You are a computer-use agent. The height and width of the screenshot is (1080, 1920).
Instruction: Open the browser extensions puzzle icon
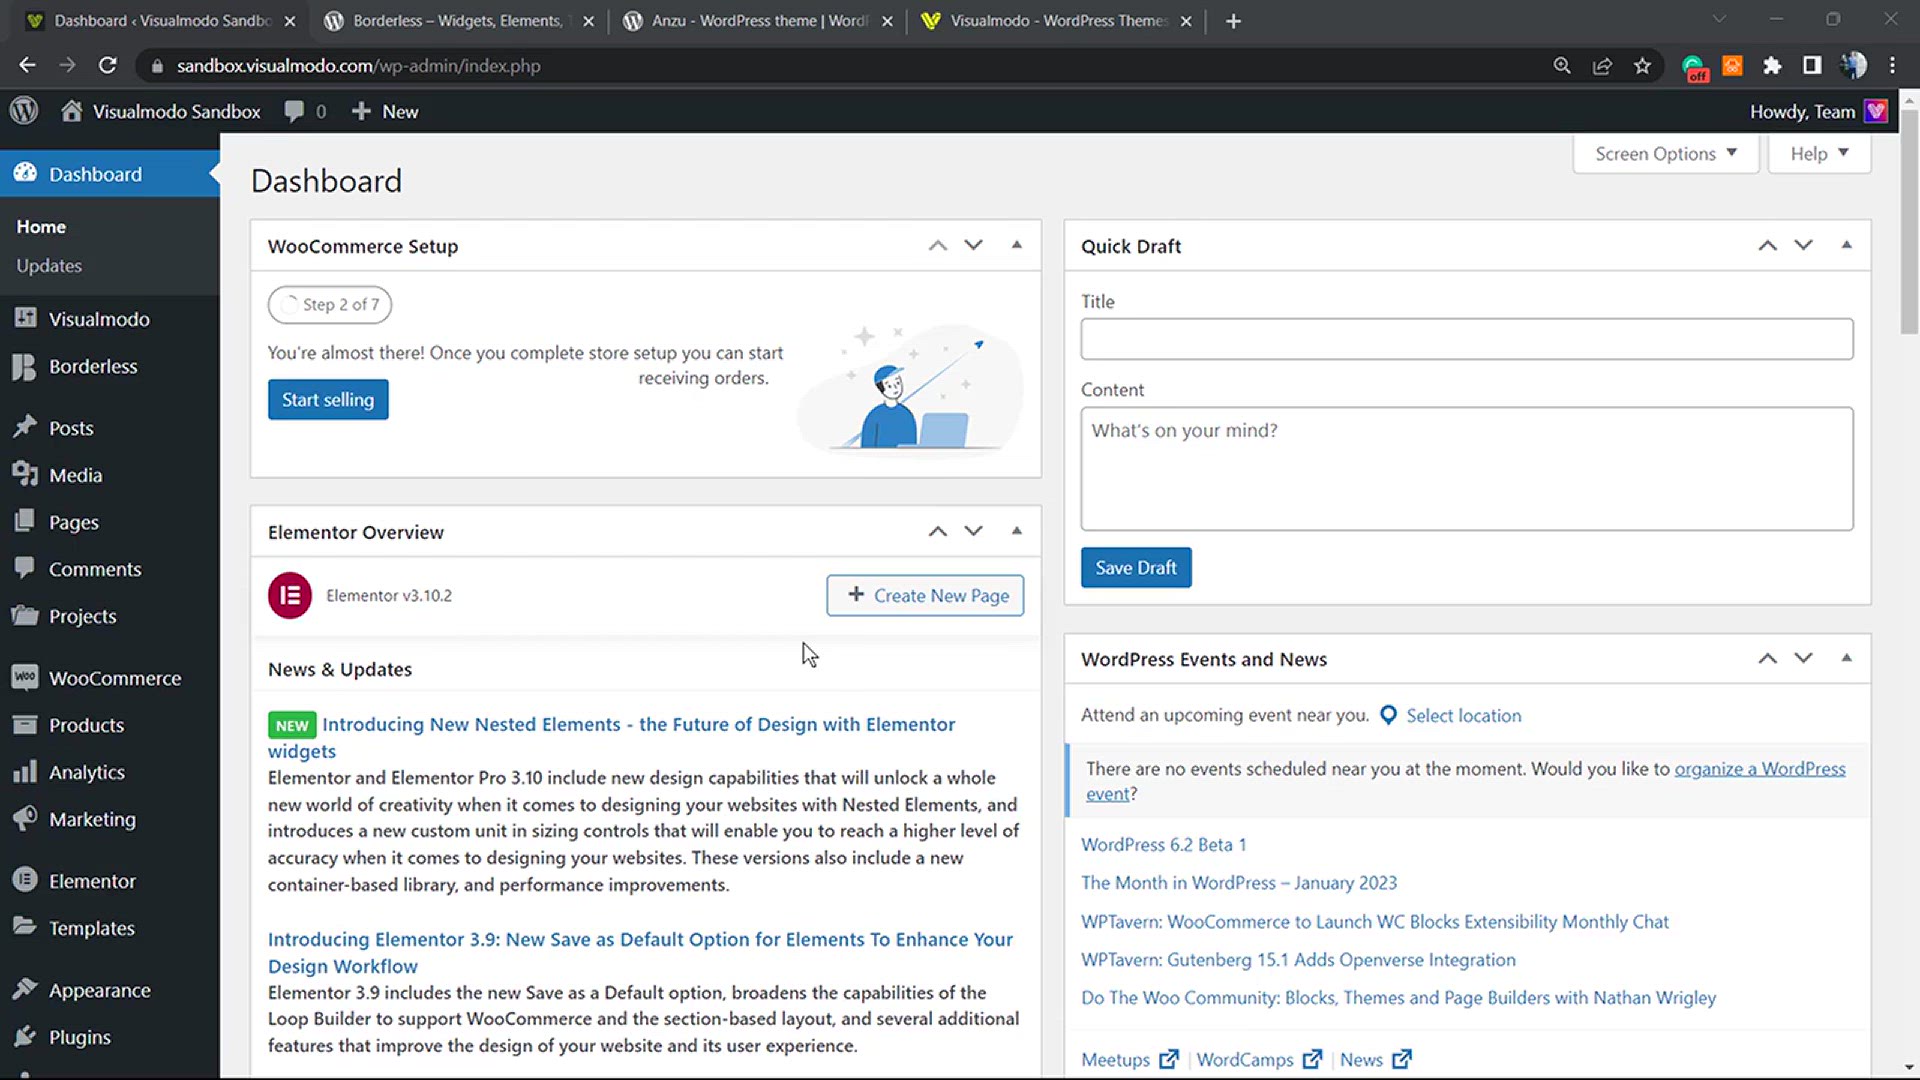point(1772,65)
